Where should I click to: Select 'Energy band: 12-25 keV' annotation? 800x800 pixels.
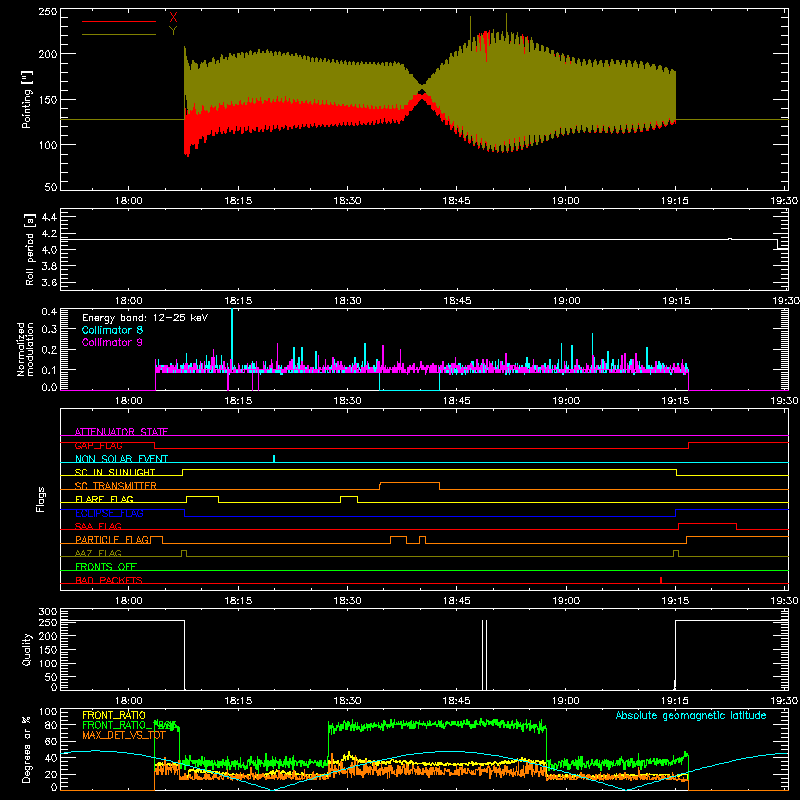(x=145, y=318)
